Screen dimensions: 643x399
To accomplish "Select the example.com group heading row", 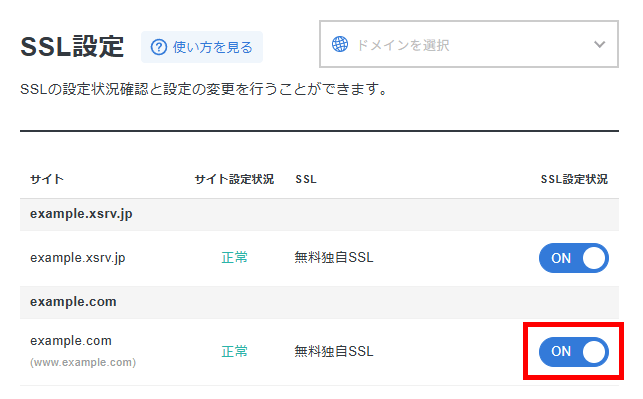I will click(x=319, y=302).
